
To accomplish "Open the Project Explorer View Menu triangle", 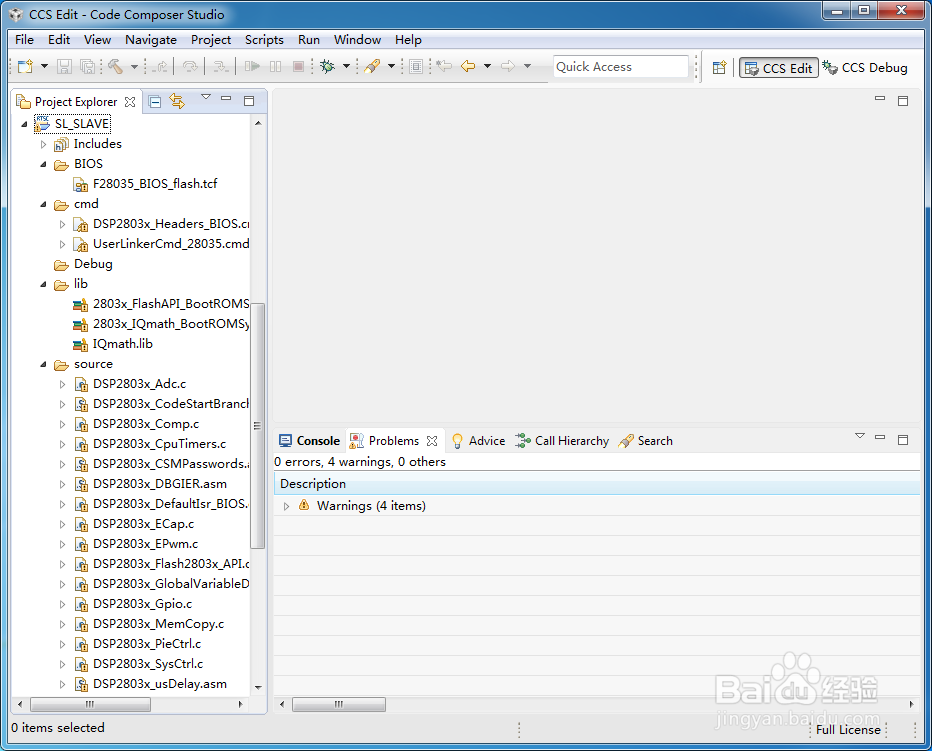I will point(206,97).
